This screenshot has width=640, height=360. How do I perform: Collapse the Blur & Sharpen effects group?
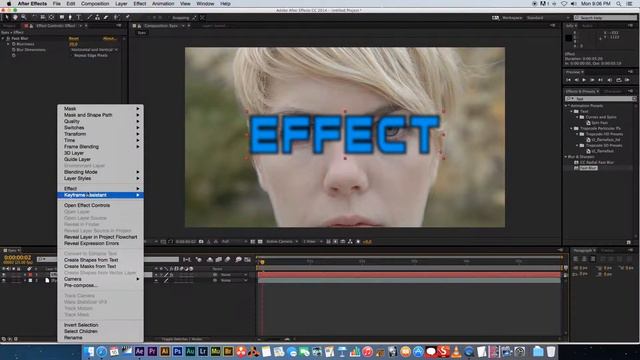coord(567,157)
